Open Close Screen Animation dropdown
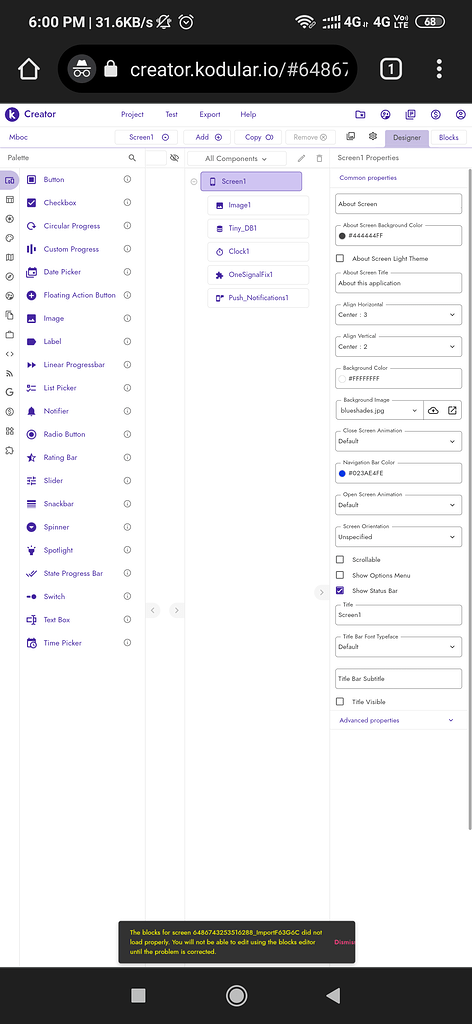 398,441
